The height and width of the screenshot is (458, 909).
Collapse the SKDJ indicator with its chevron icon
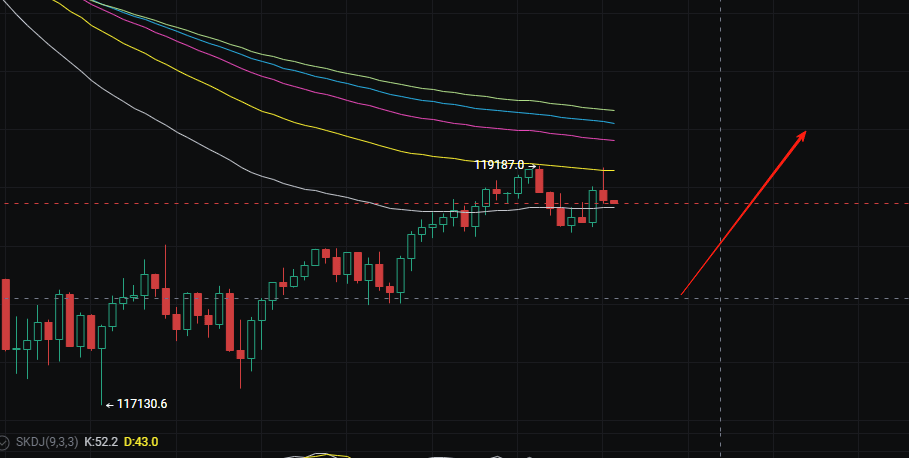[3, 442]
